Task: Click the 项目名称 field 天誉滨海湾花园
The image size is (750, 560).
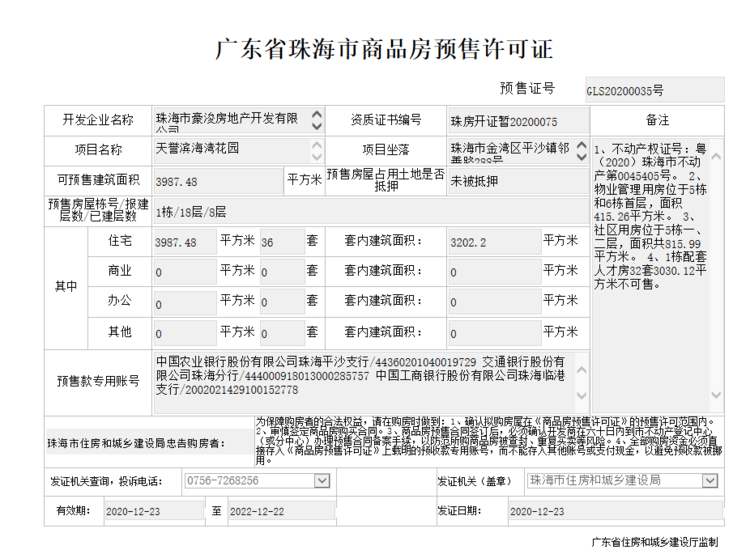Action: click(232, 150)
